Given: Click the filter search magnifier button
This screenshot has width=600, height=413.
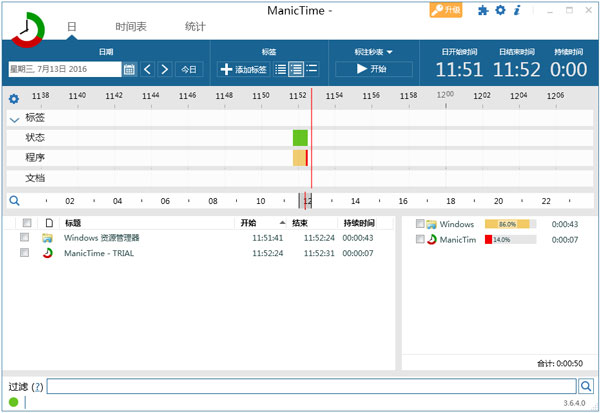Looking at the screenshot, I should [x=586, y=386].
